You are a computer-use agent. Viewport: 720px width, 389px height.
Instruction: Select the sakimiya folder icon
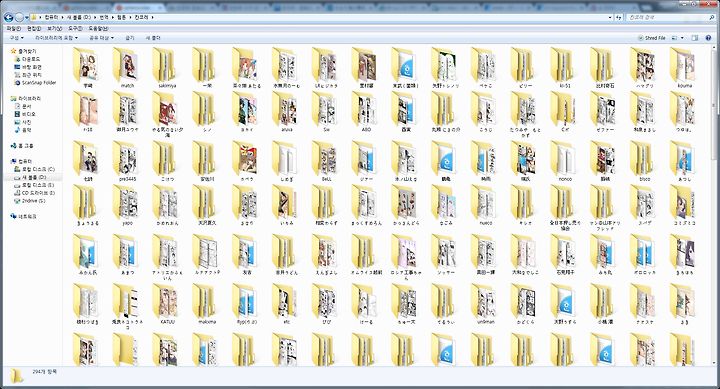166,64
